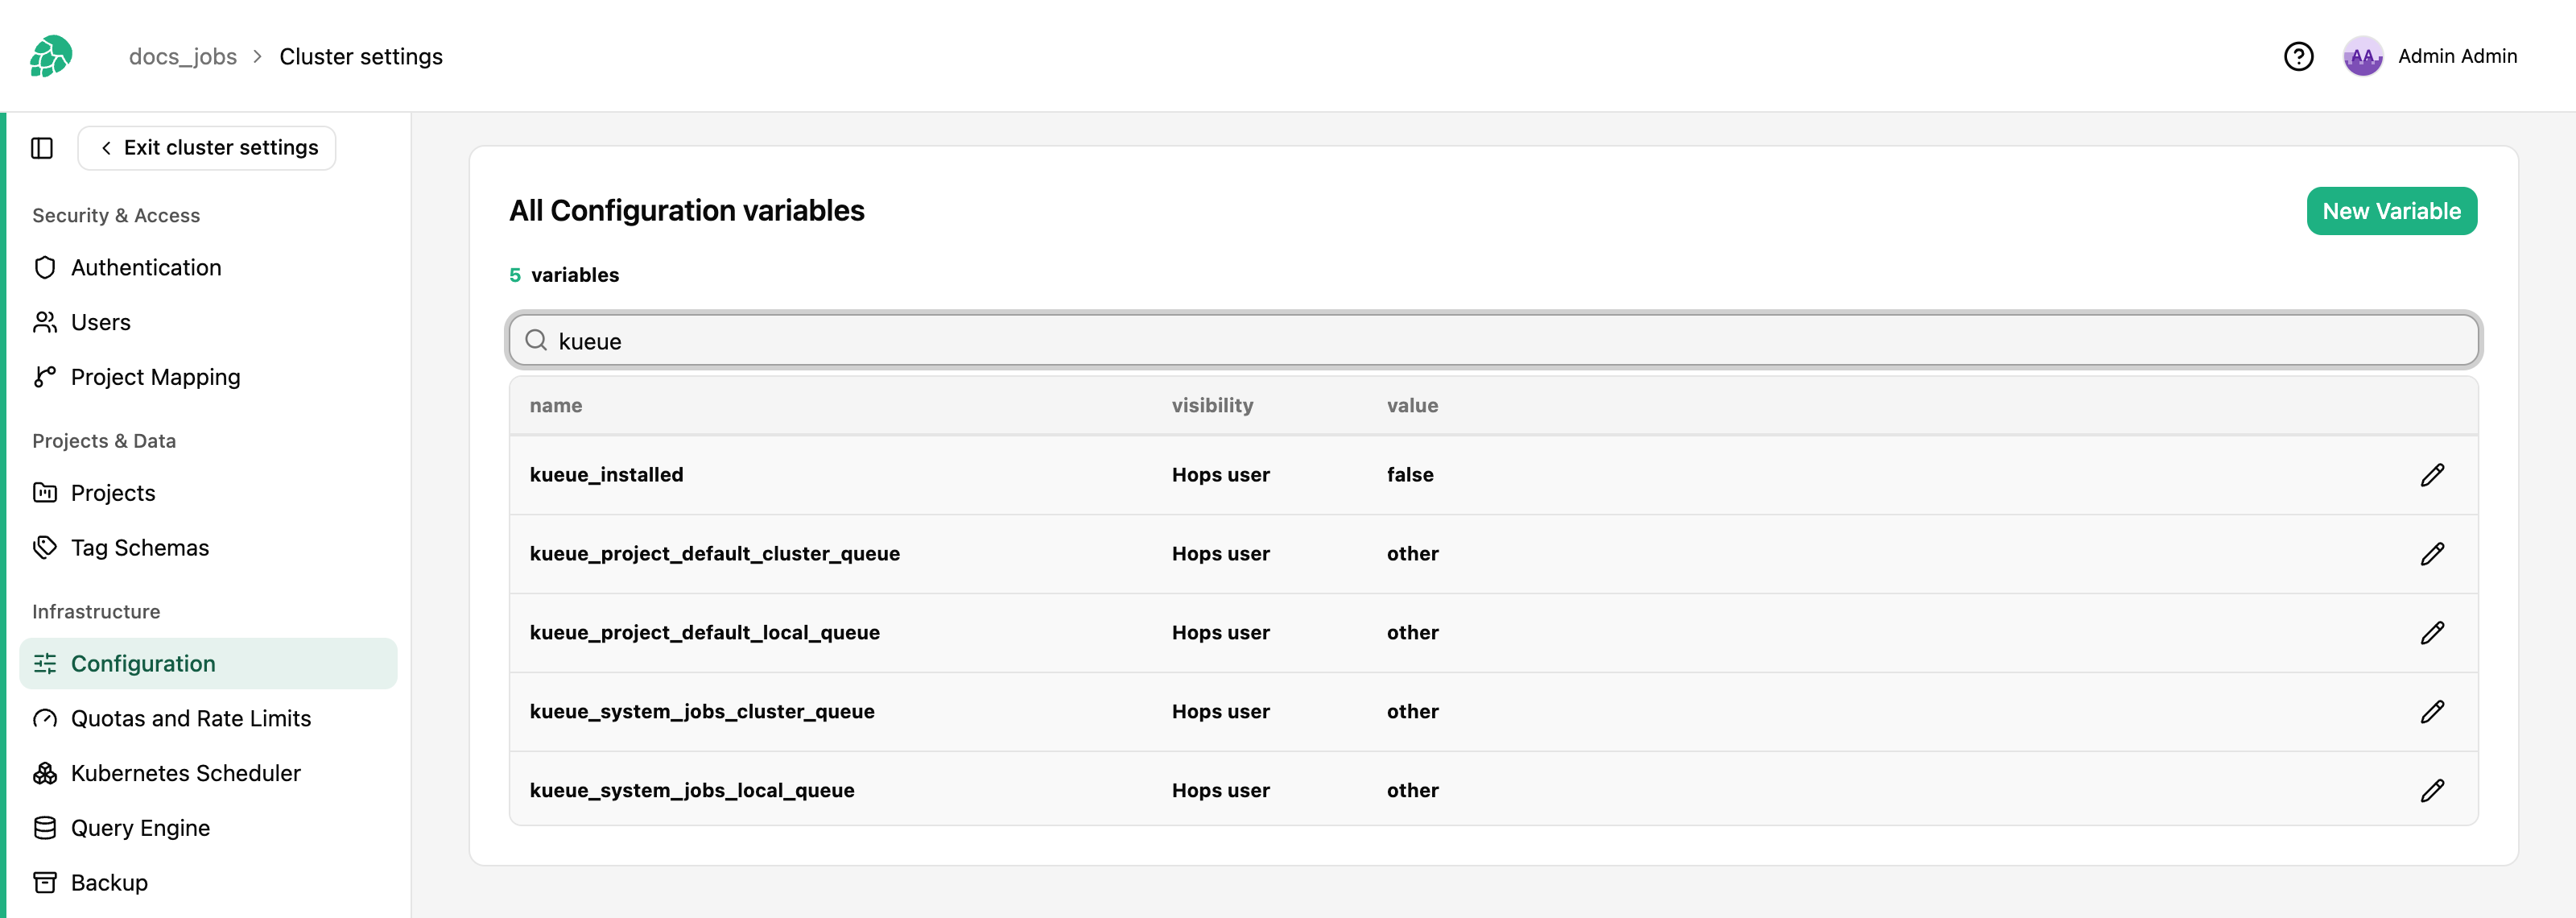The width and height of the screenshot is (2576, 918).
Task: Open the help question mark icon
Action: tap(2298, 56)
